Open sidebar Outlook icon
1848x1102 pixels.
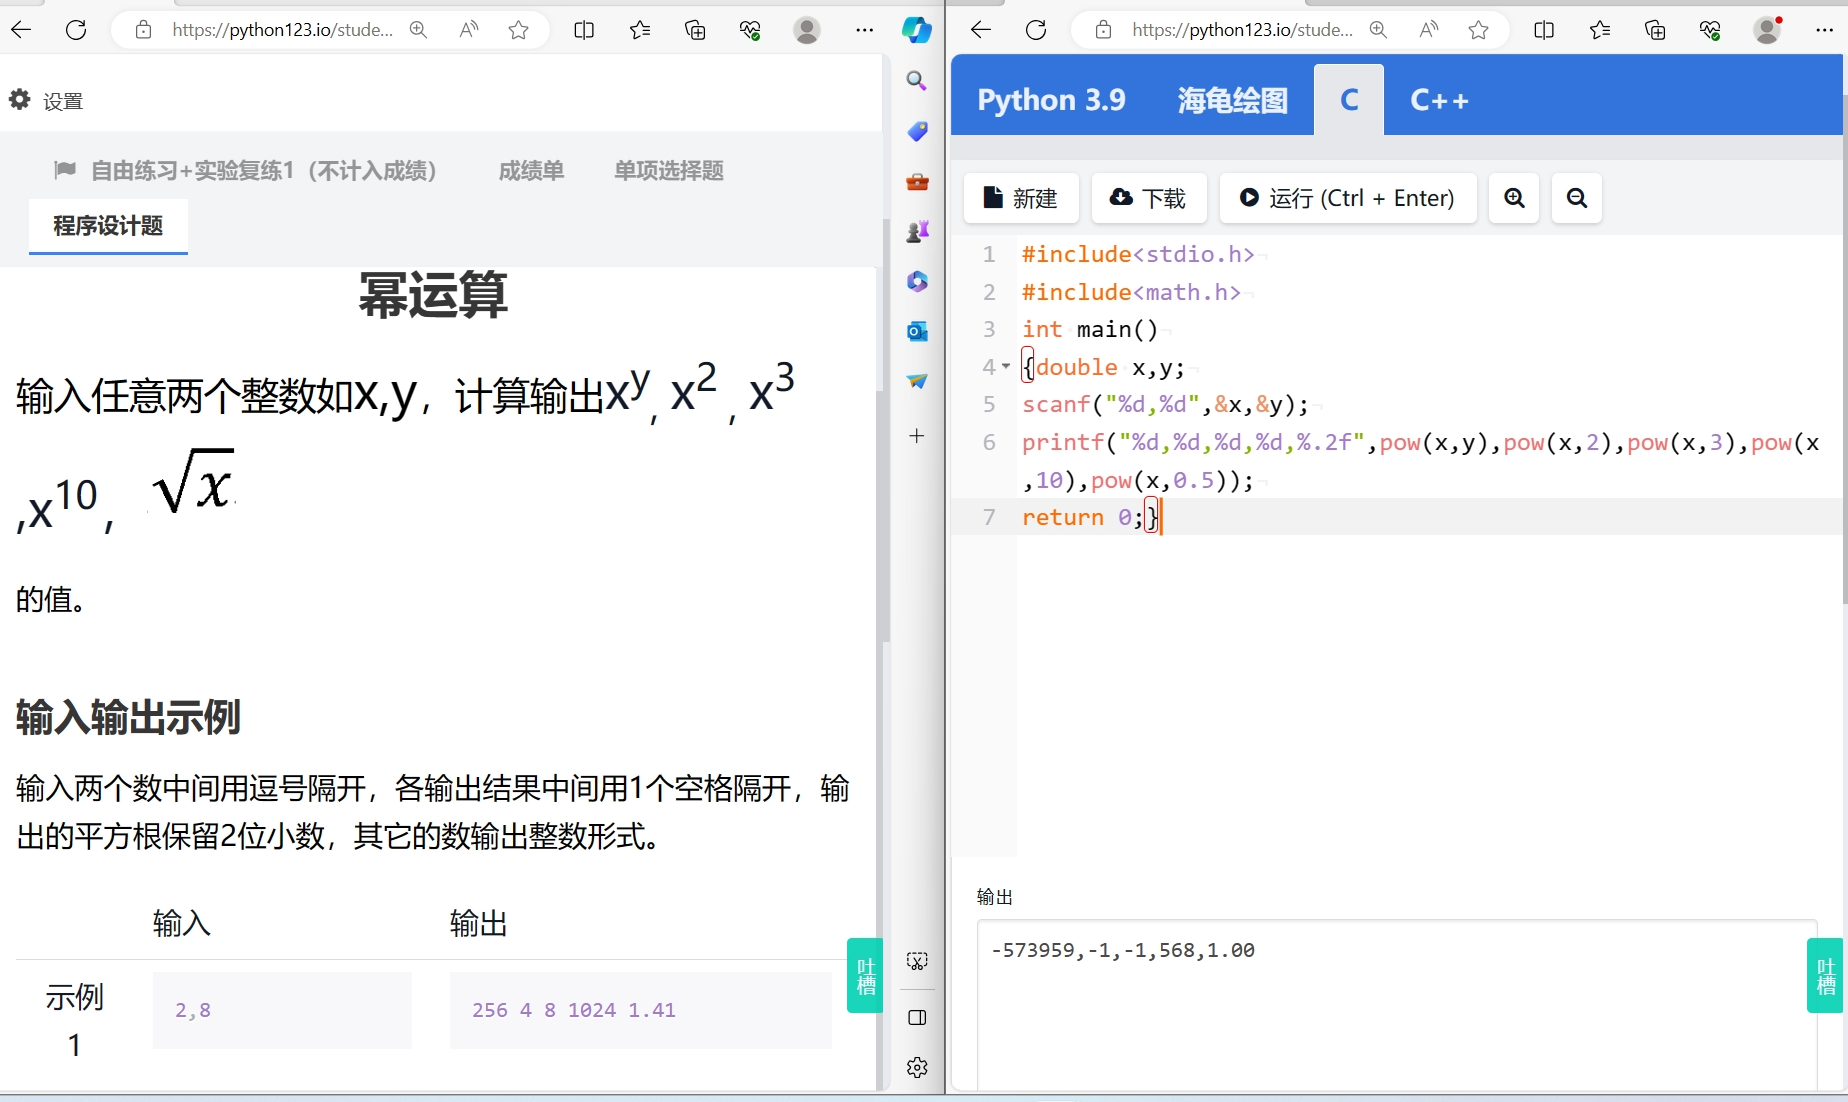[917, 331]
